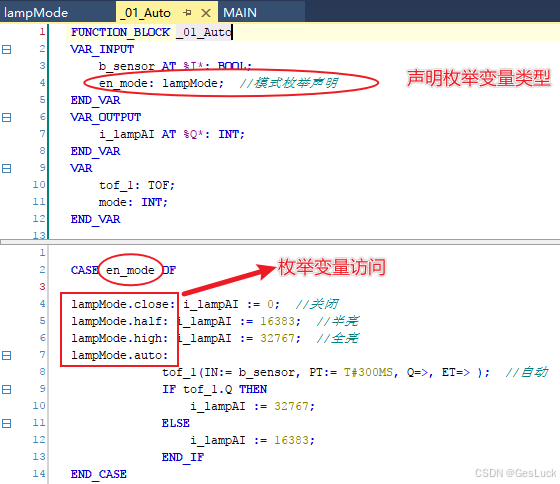The image size is (560, 484).
Task: Click the split bar between declaration and code
Action: [x=280, y=242]
